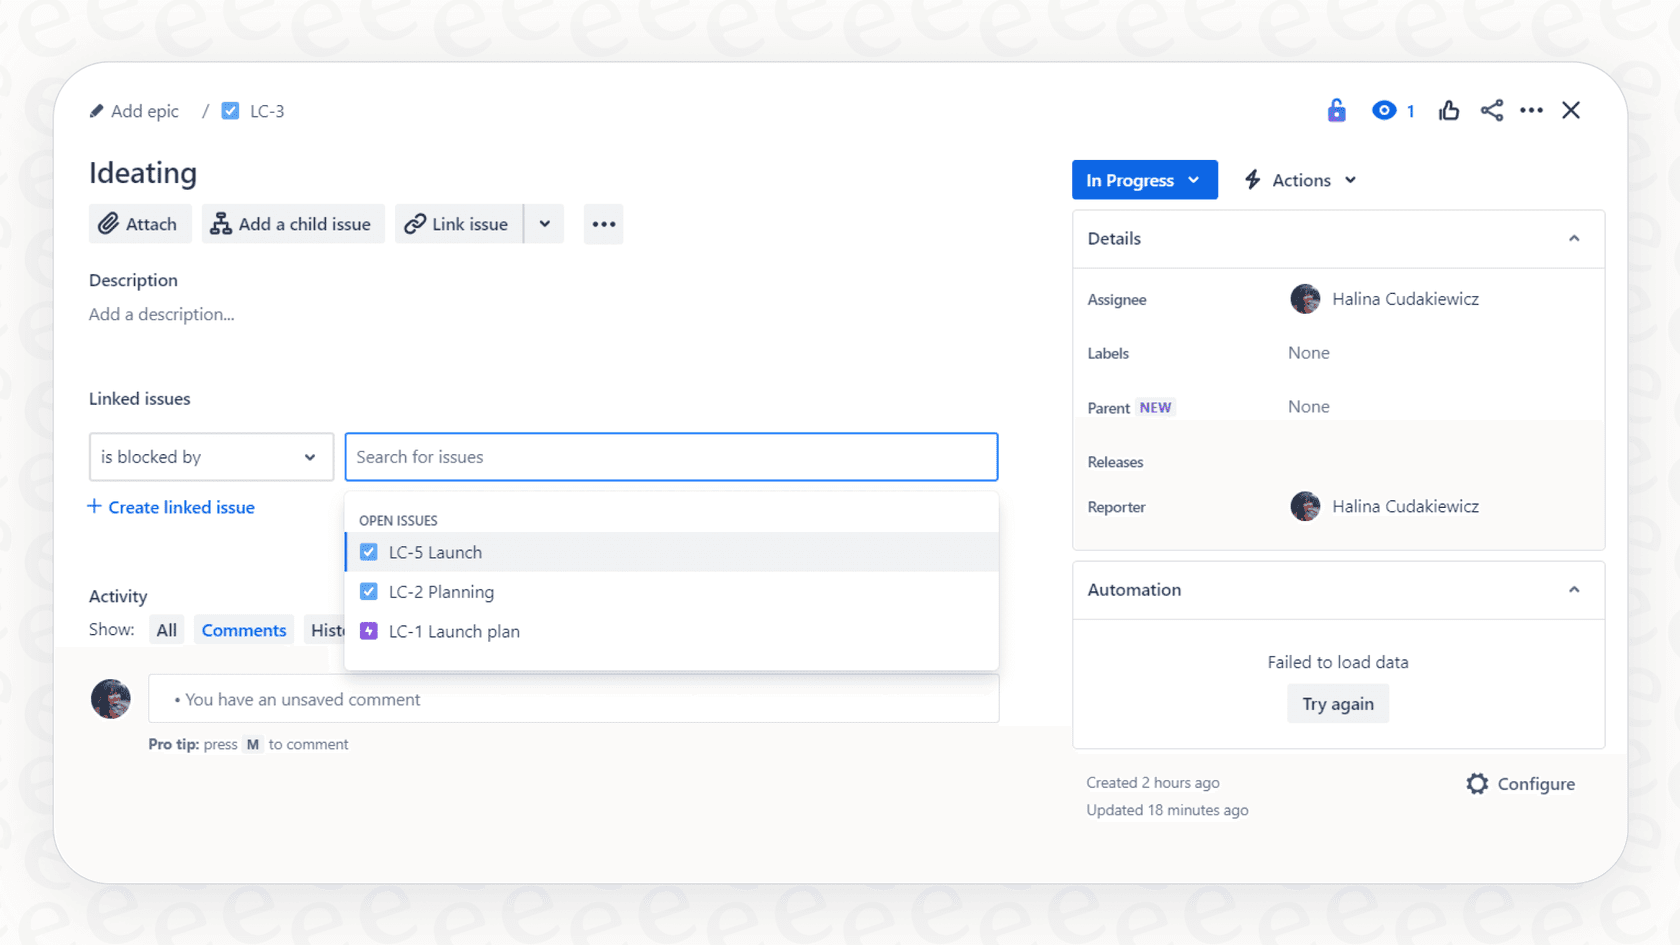Click the commenter avatar beside comment box

[111, 699]
